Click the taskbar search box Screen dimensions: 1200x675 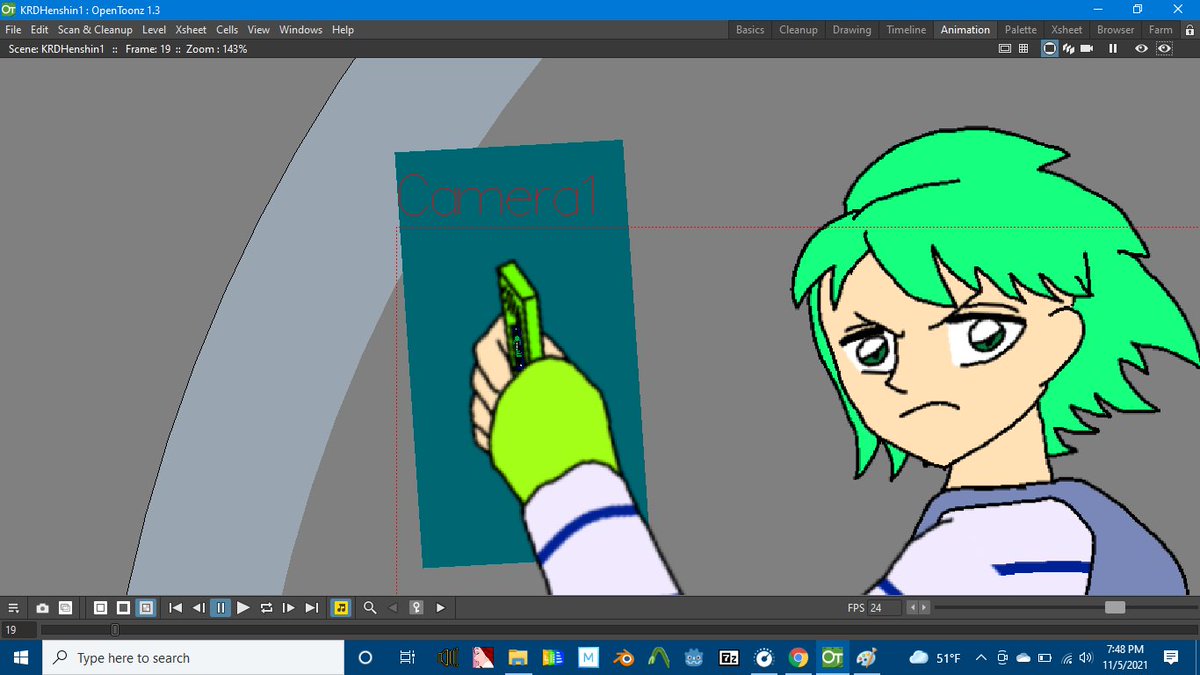[193, 658]
